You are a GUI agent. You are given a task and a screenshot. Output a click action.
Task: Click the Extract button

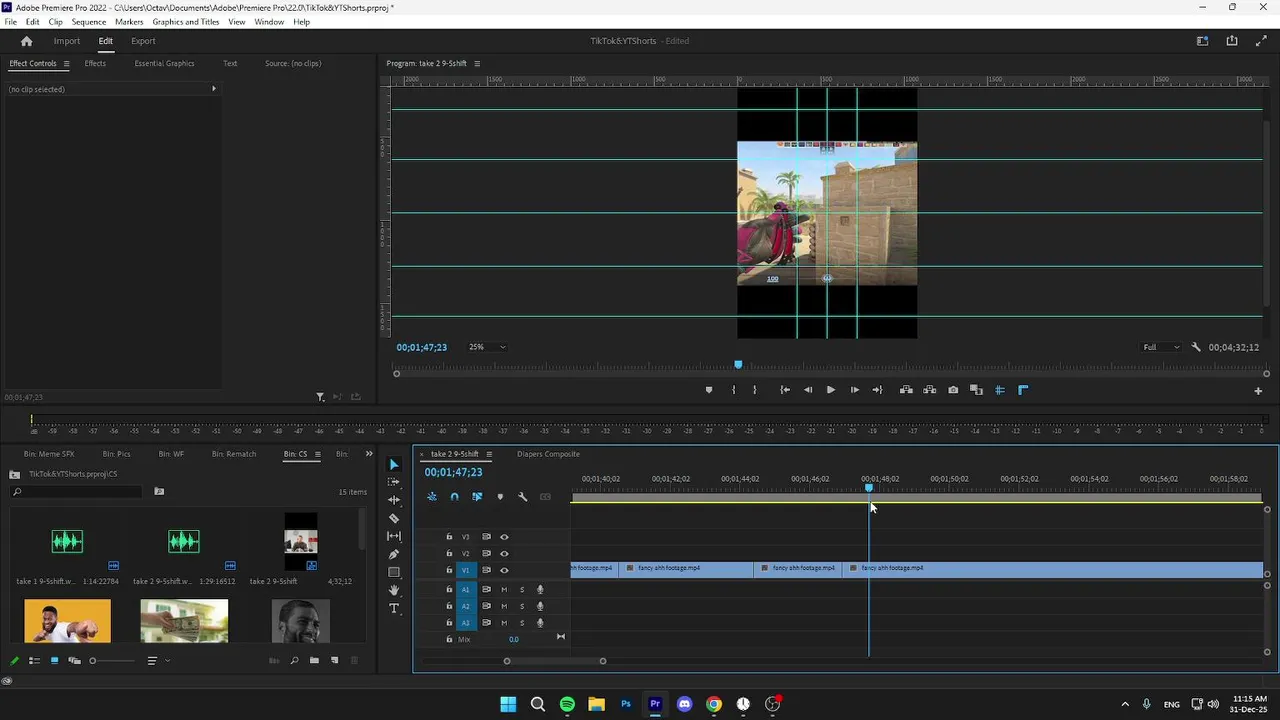(x=929, y=390)
